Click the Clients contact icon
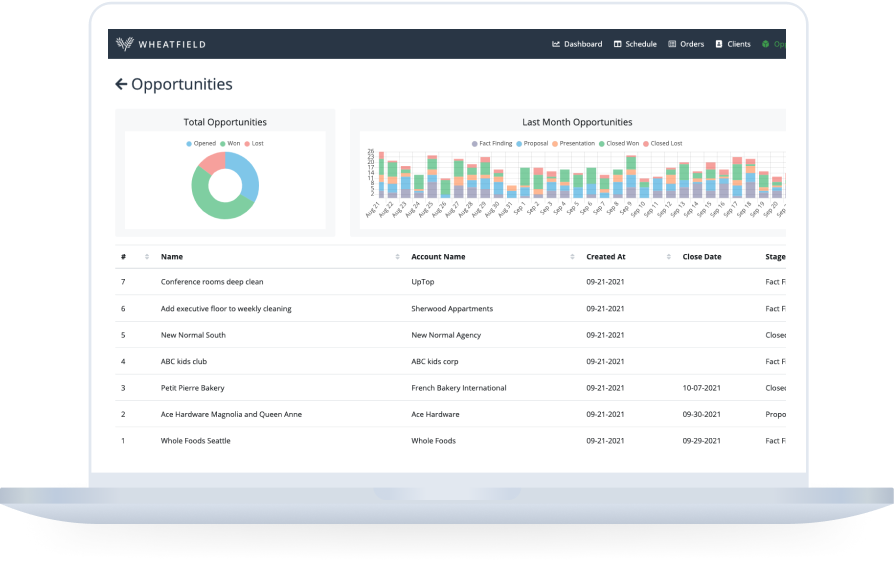 pyautogui.click(x=719, y=44)
